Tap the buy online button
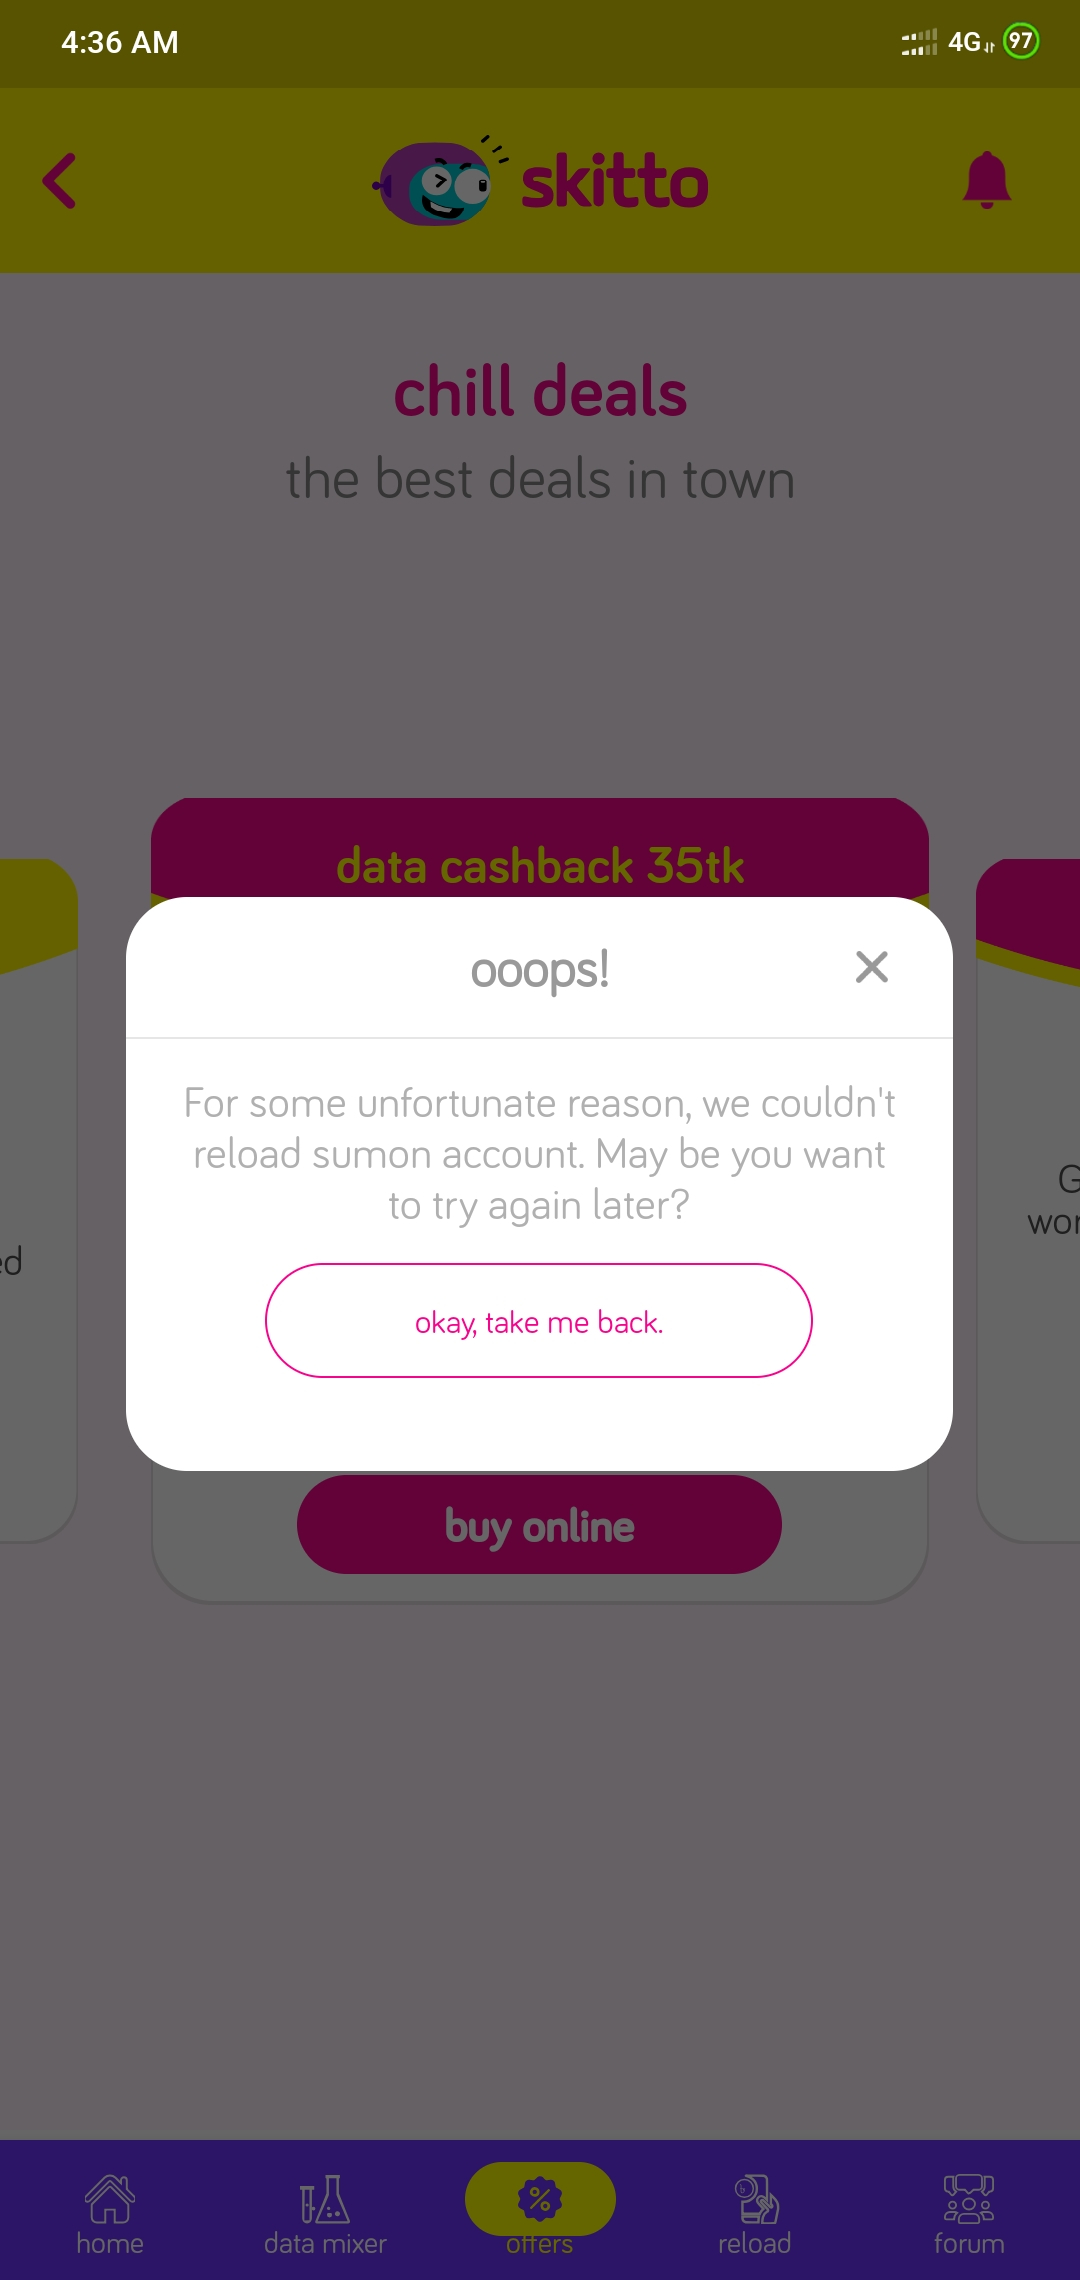1080x2280 pixels. pyautogui.click(x=539, y=1525)
